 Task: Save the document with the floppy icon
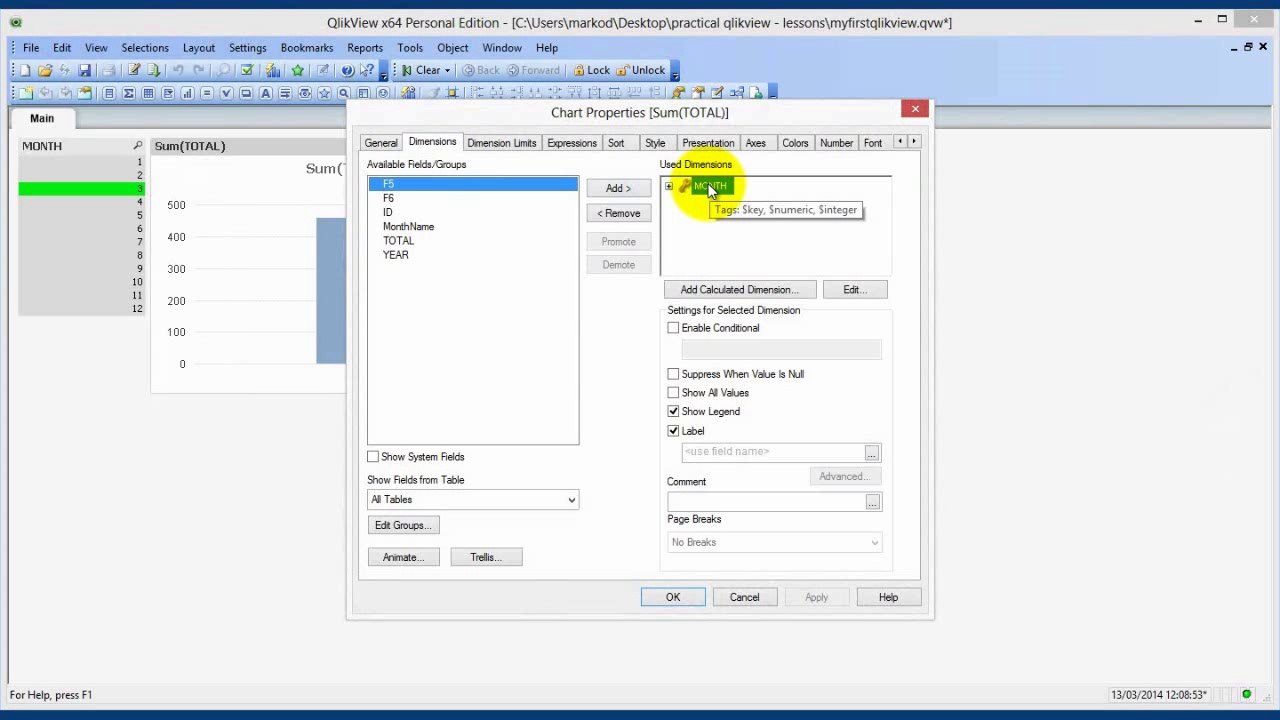pyautogui.click(x=84, y=70)
